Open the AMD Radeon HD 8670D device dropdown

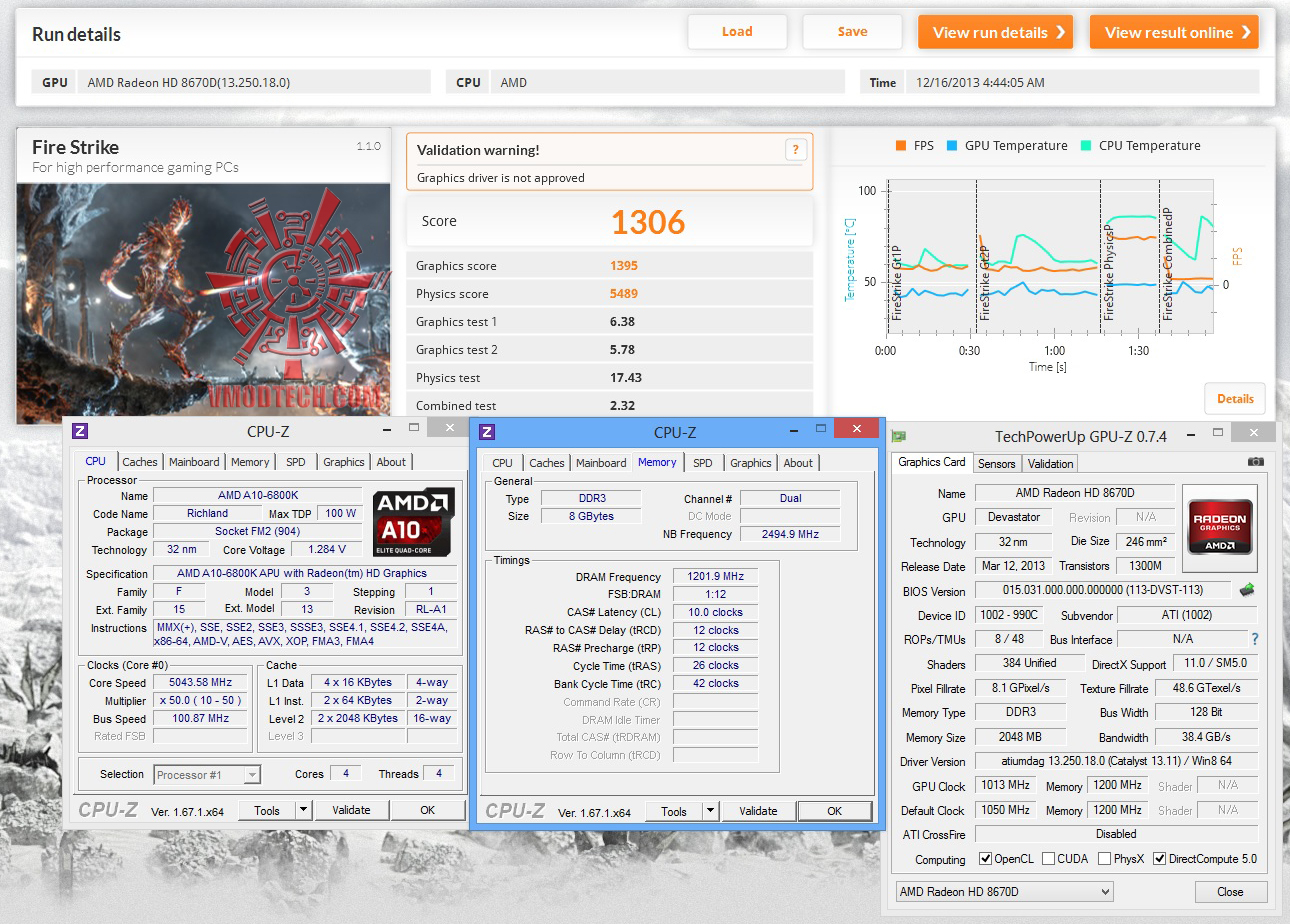tap(1004, 891)
